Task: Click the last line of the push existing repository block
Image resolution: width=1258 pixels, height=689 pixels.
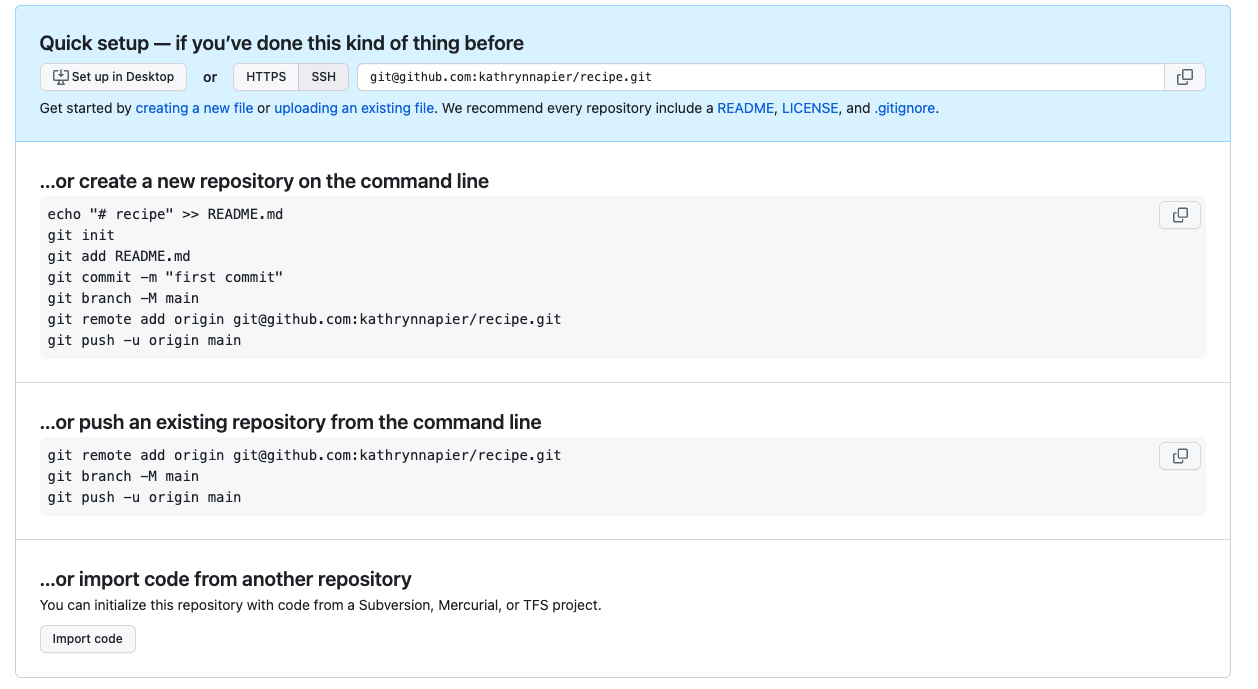Action: point(144,497)
